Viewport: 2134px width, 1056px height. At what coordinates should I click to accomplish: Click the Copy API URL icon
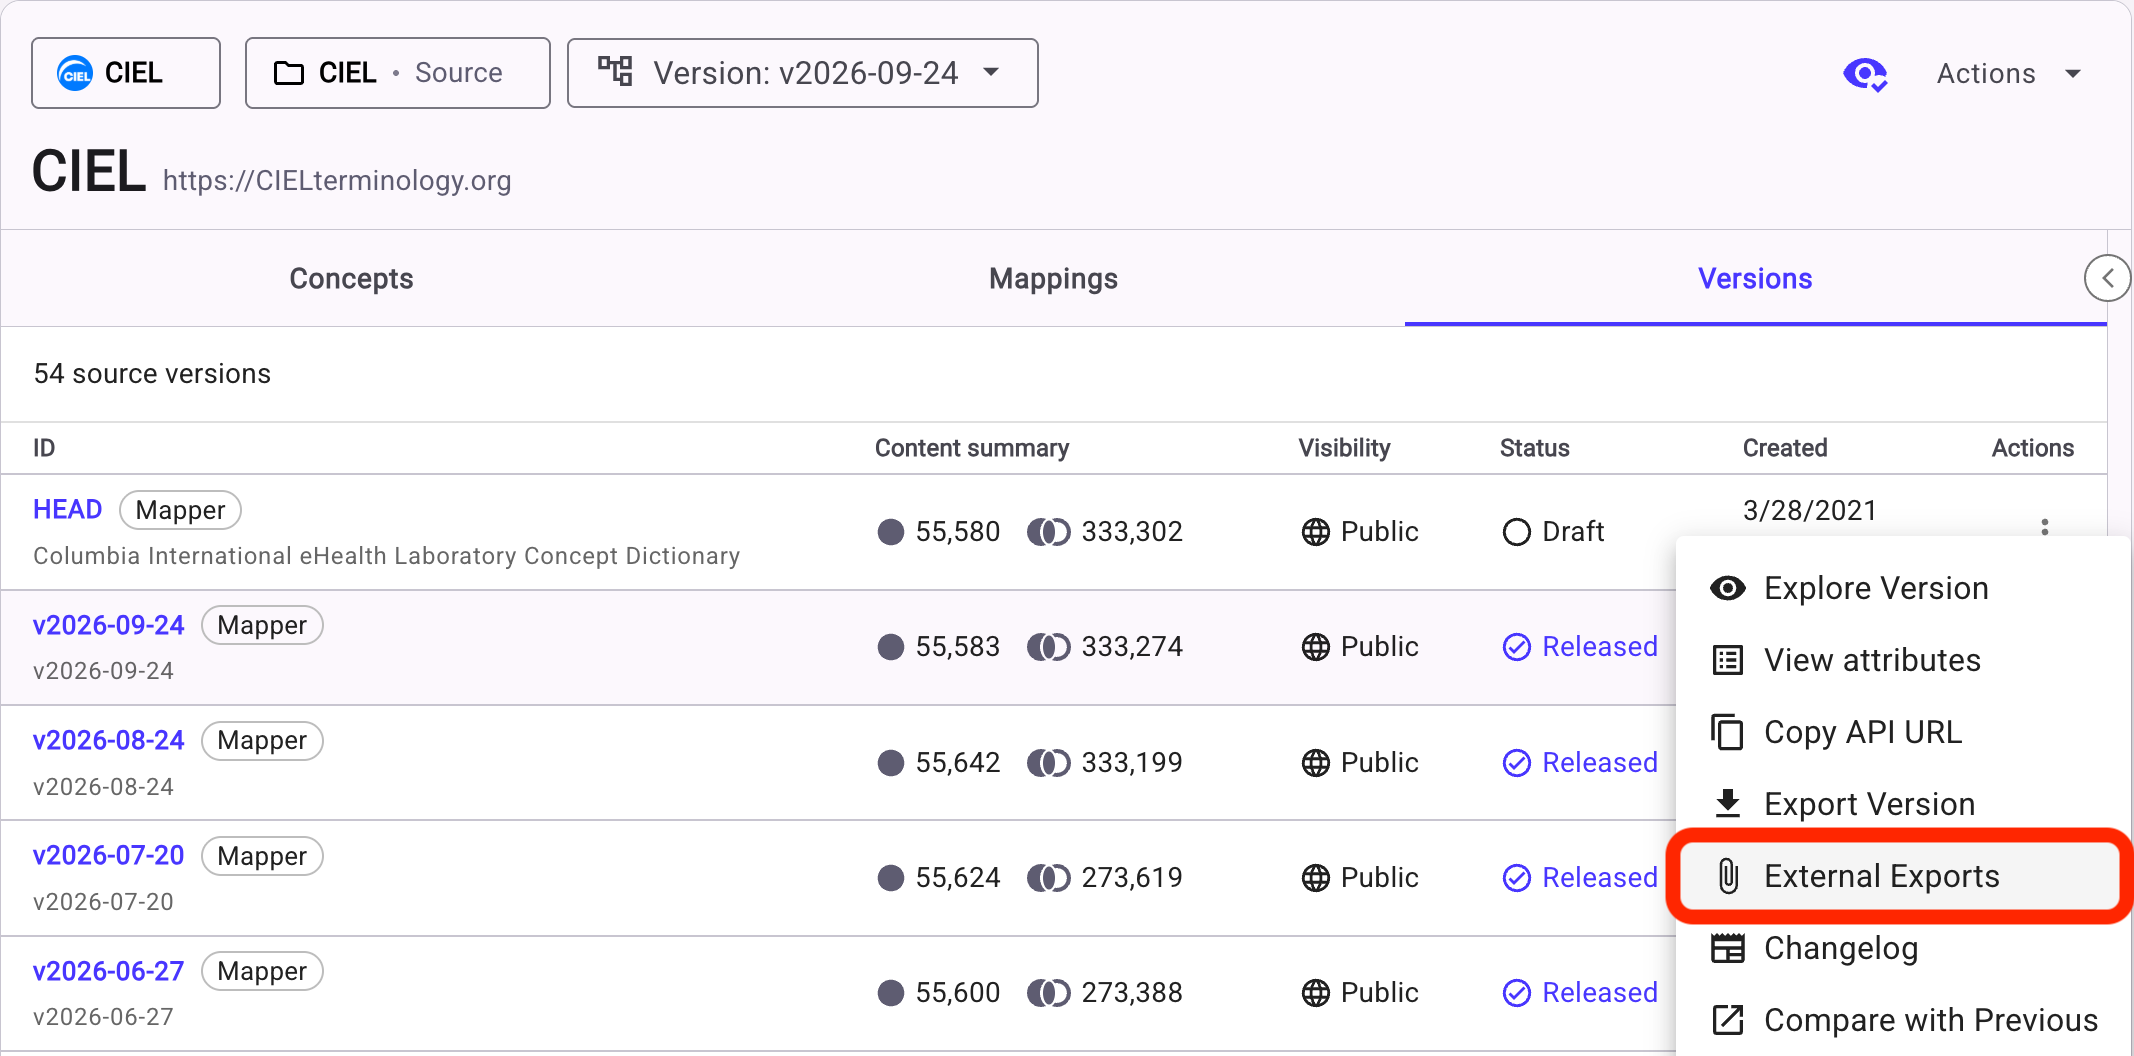click(1728, 732)
